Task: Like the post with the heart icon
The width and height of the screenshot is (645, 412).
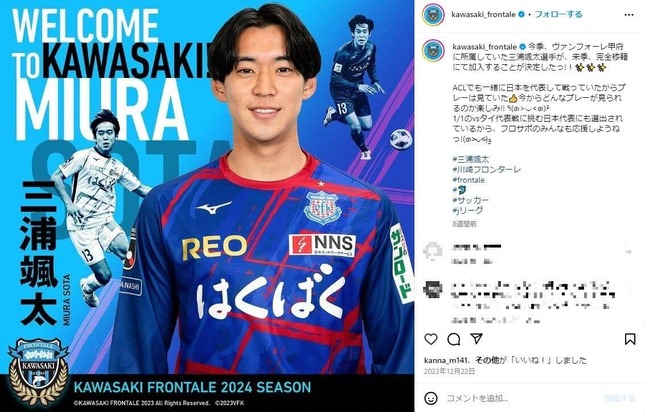Action: click(431, 339)
